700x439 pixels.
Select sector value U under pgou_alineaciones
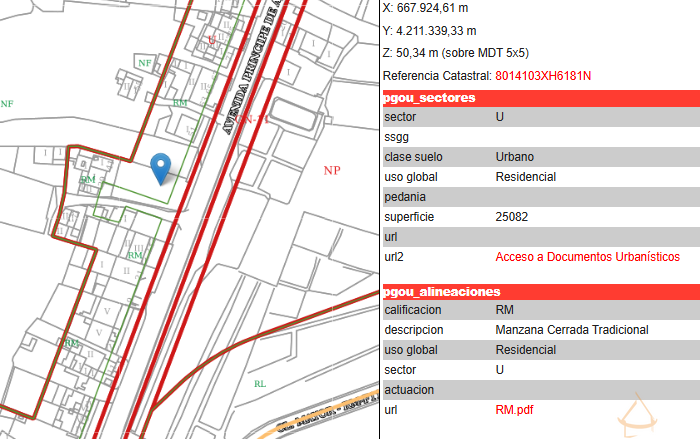(x=500, y=370)
